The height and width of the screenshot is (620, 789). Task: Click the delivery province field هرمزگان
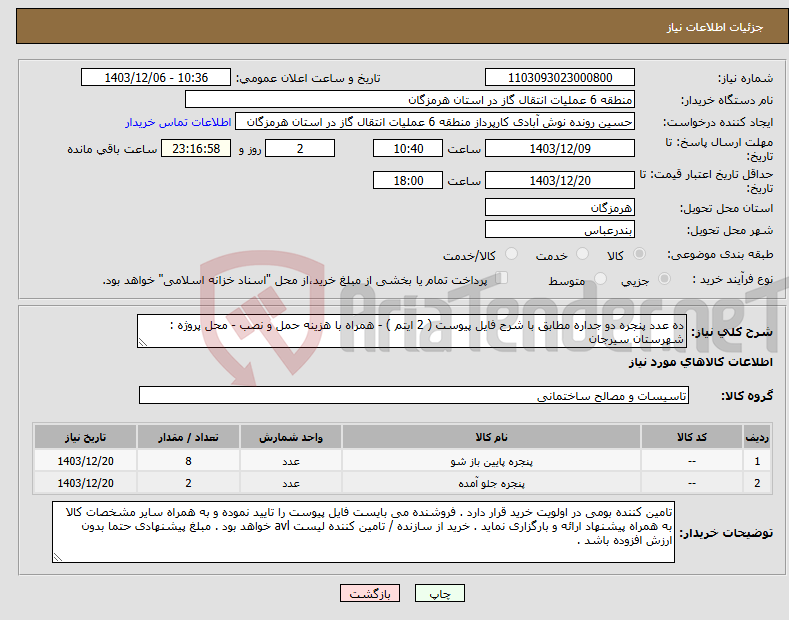tap(560, 207)
